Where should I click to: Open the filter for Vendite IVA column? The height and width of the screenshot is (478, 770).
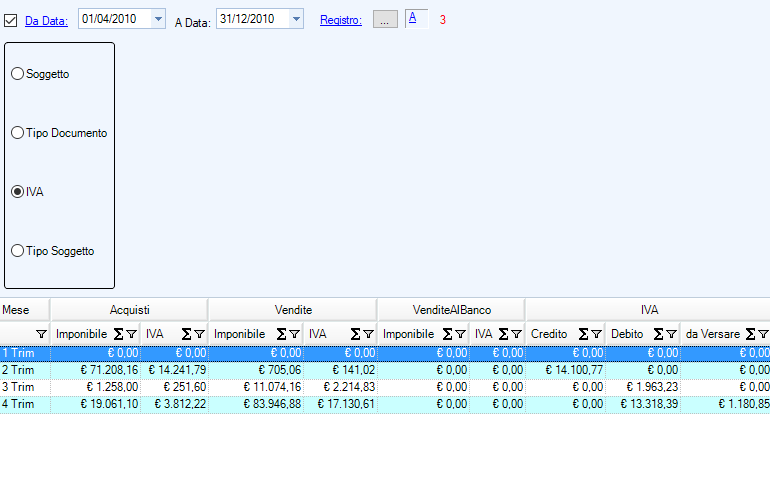click(x=367, y=334)
